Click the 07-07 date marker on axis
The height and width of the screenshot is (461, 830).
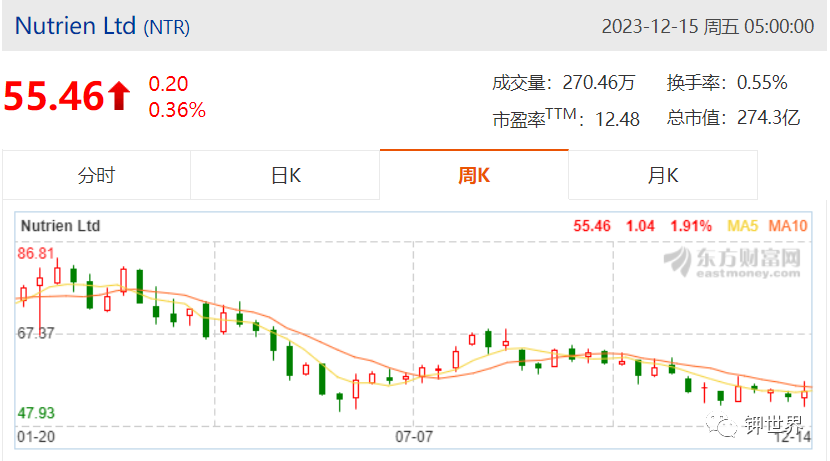(x=414, y=437)
